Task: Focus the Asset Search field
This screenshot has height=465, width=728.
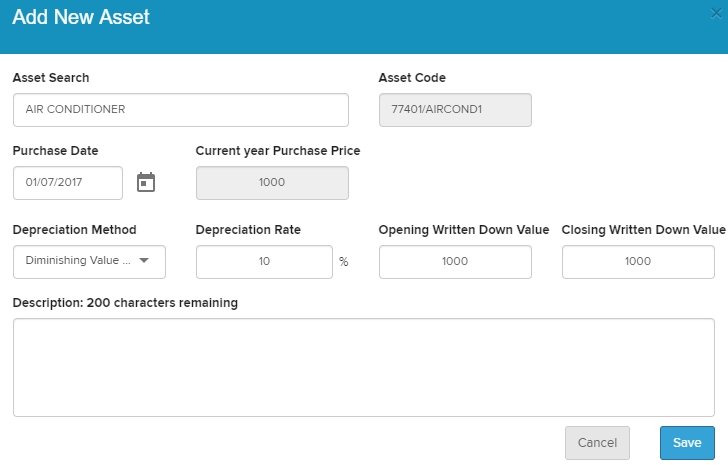Action: click(x=180, y=110)
